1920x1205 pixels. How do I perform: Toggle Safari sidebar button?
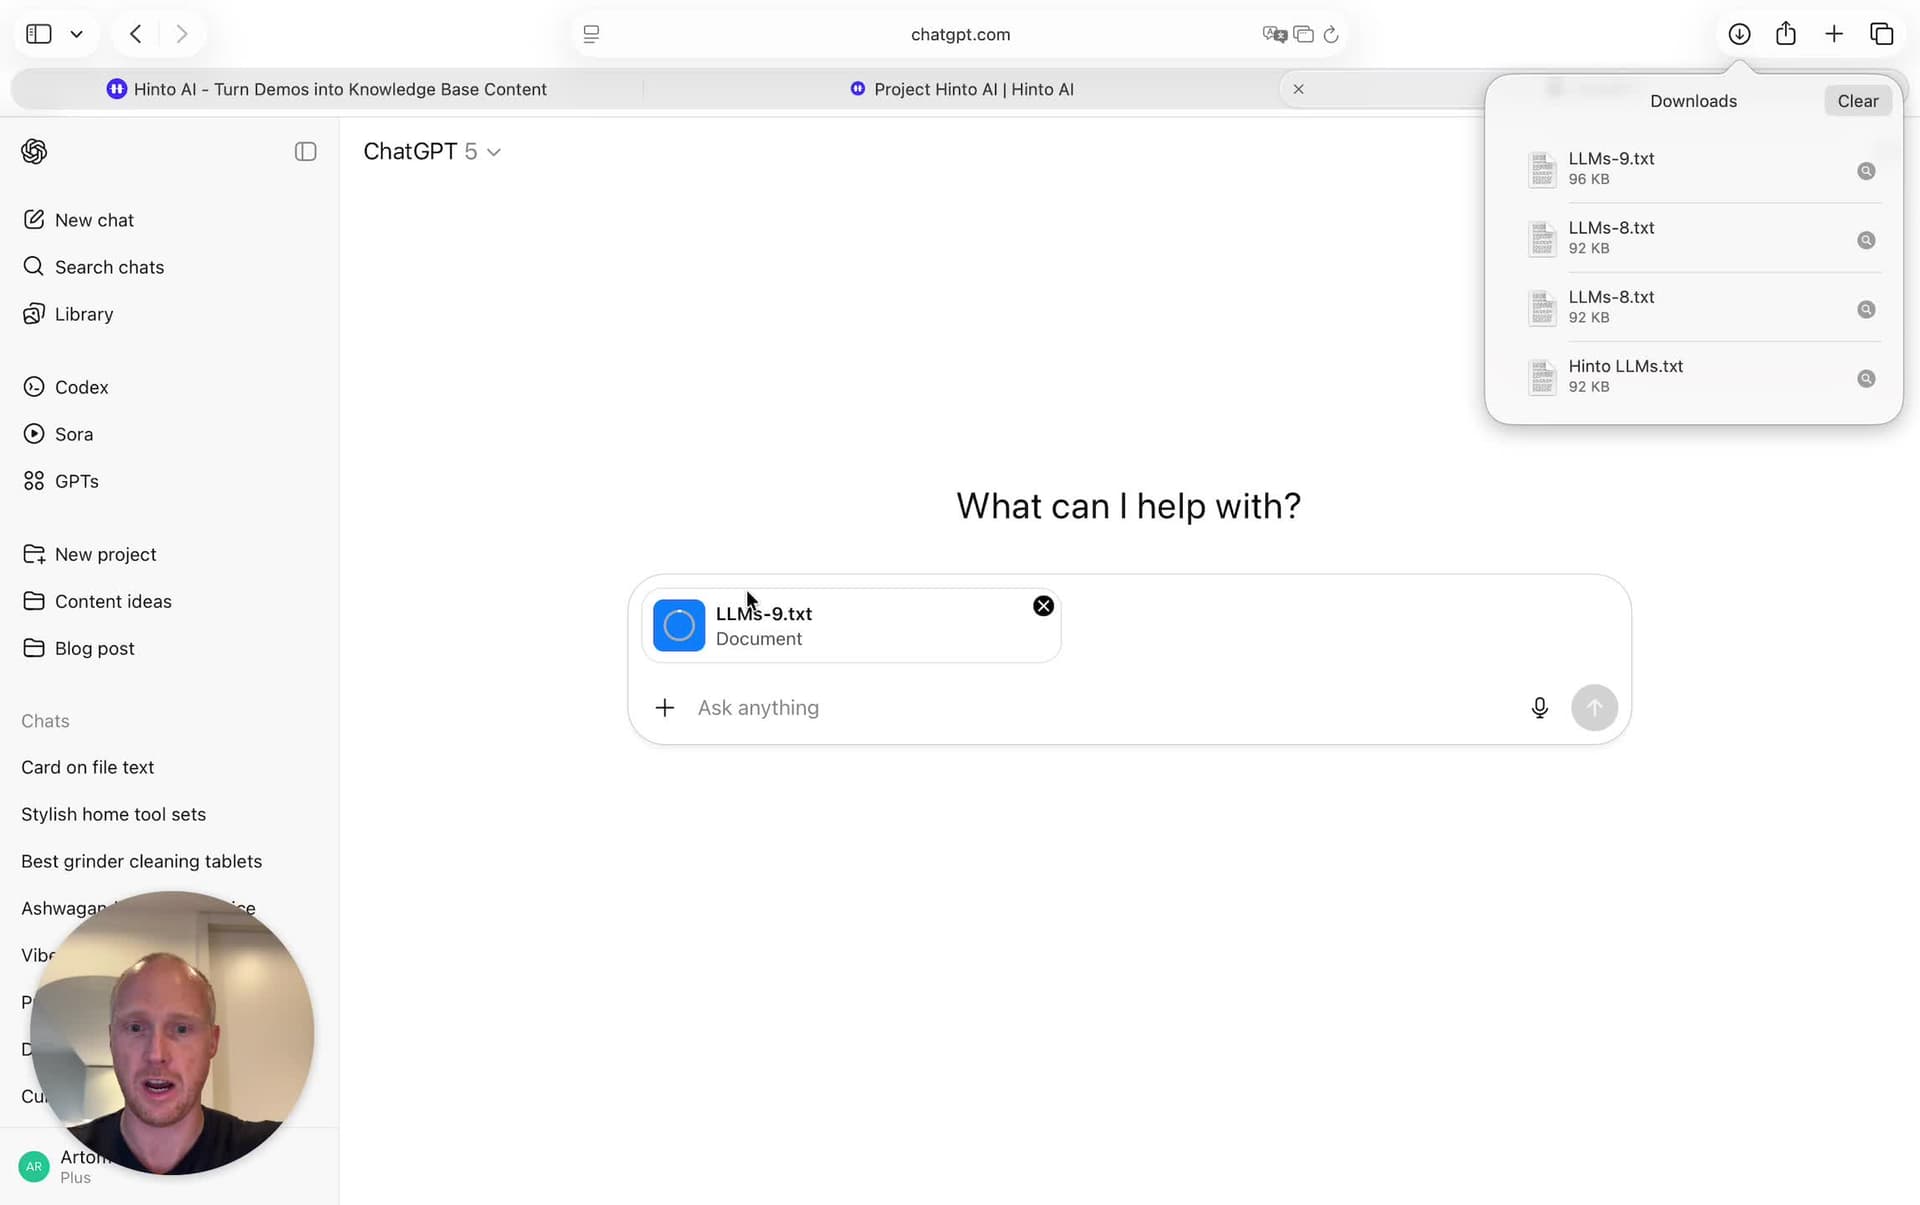pos(39,34)
